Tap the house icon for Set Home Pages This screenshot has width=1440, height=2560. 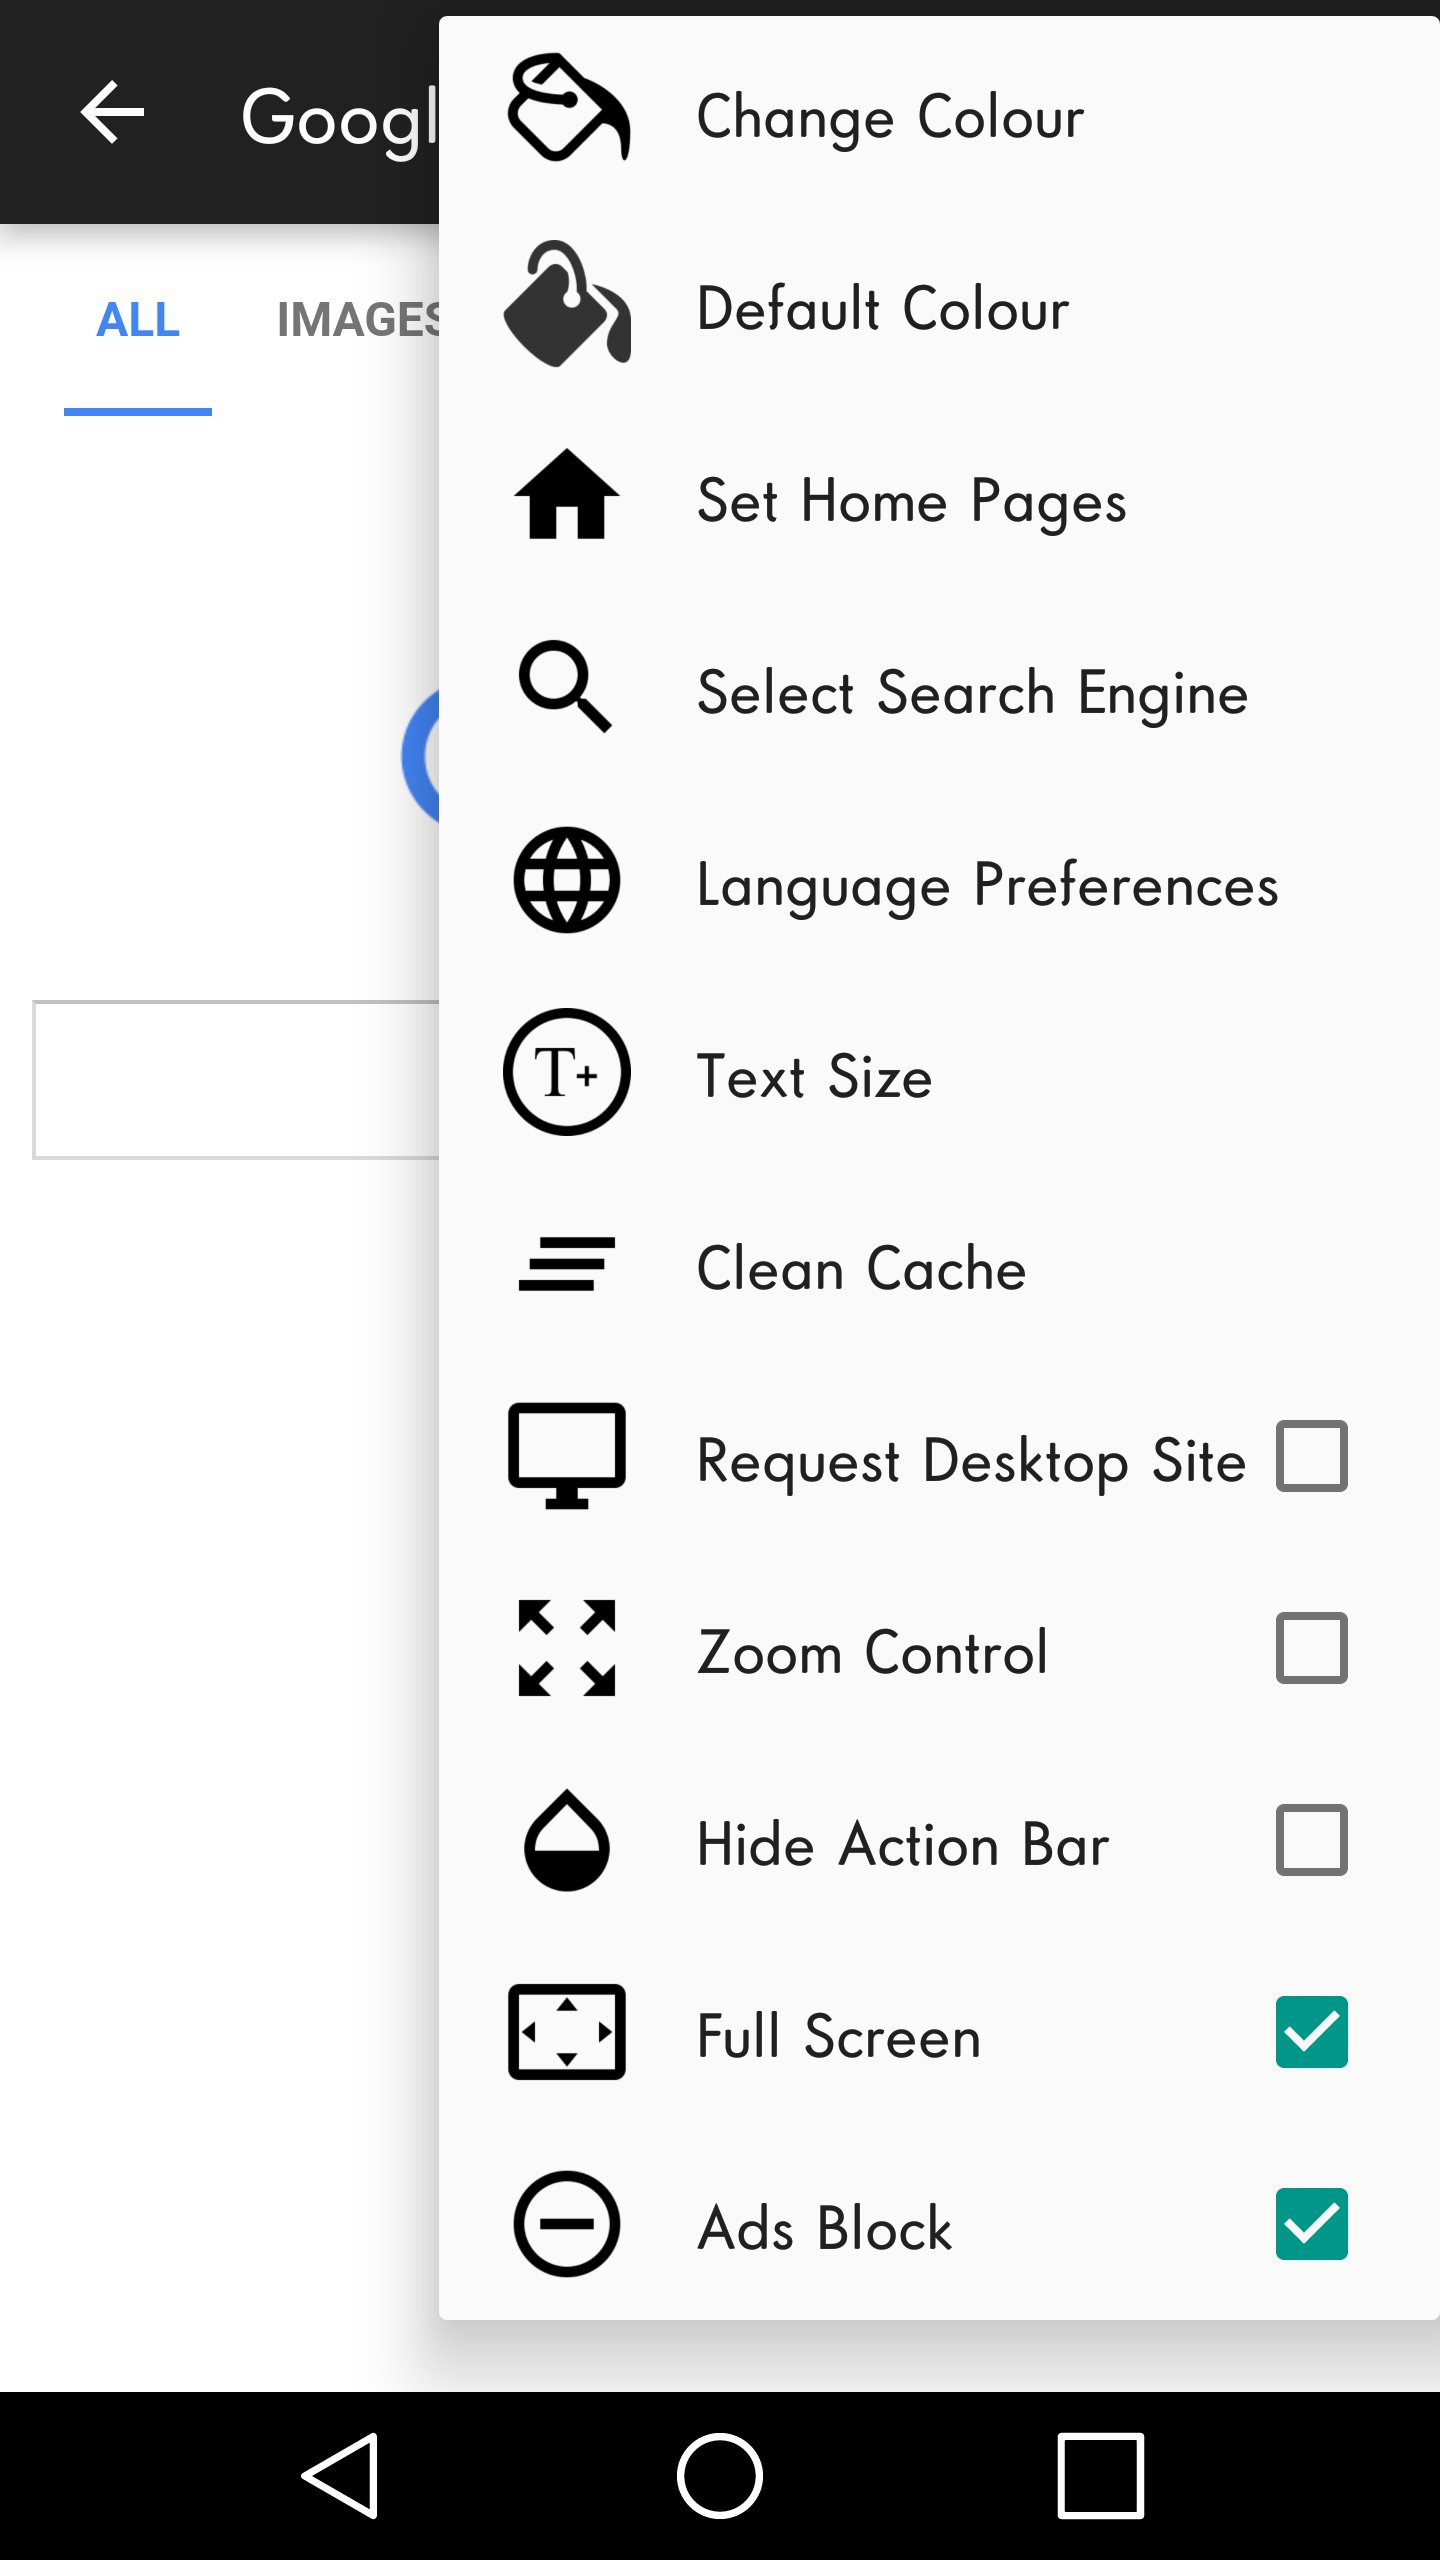pyautogui.click(x=567, y=494)
